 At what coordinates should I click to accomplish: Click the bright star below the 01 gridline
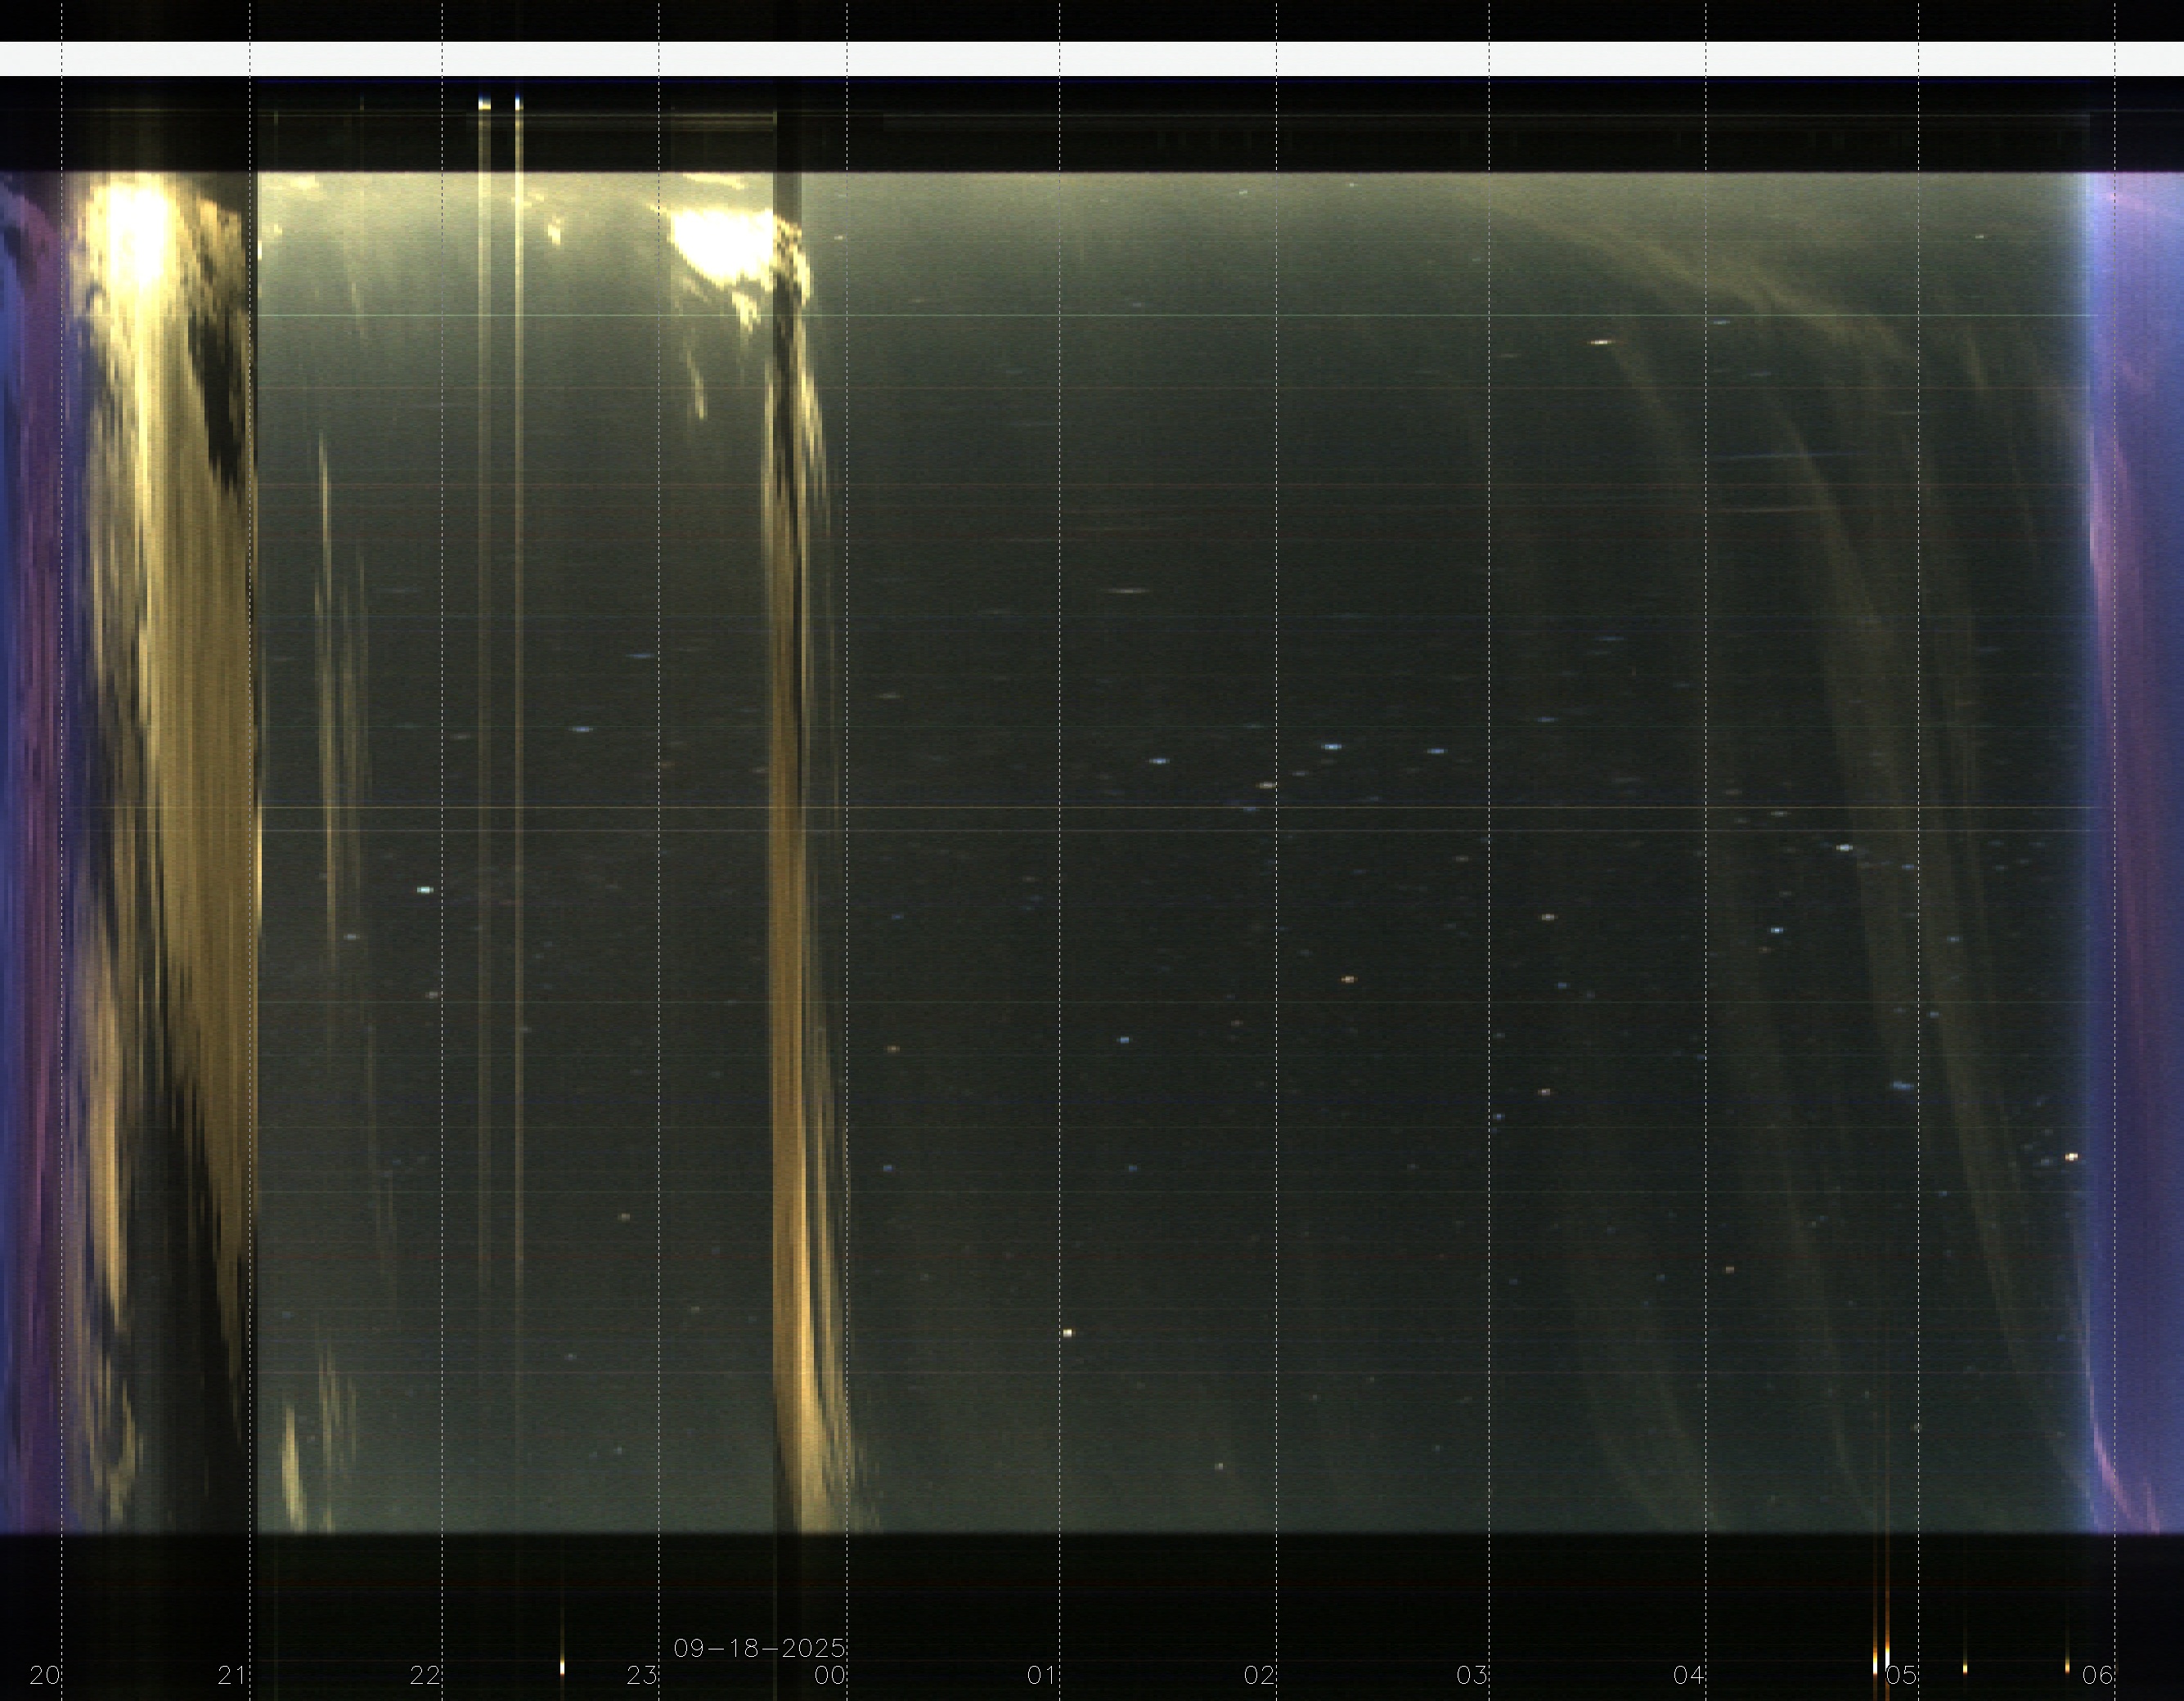(x=1067, y=1332)
